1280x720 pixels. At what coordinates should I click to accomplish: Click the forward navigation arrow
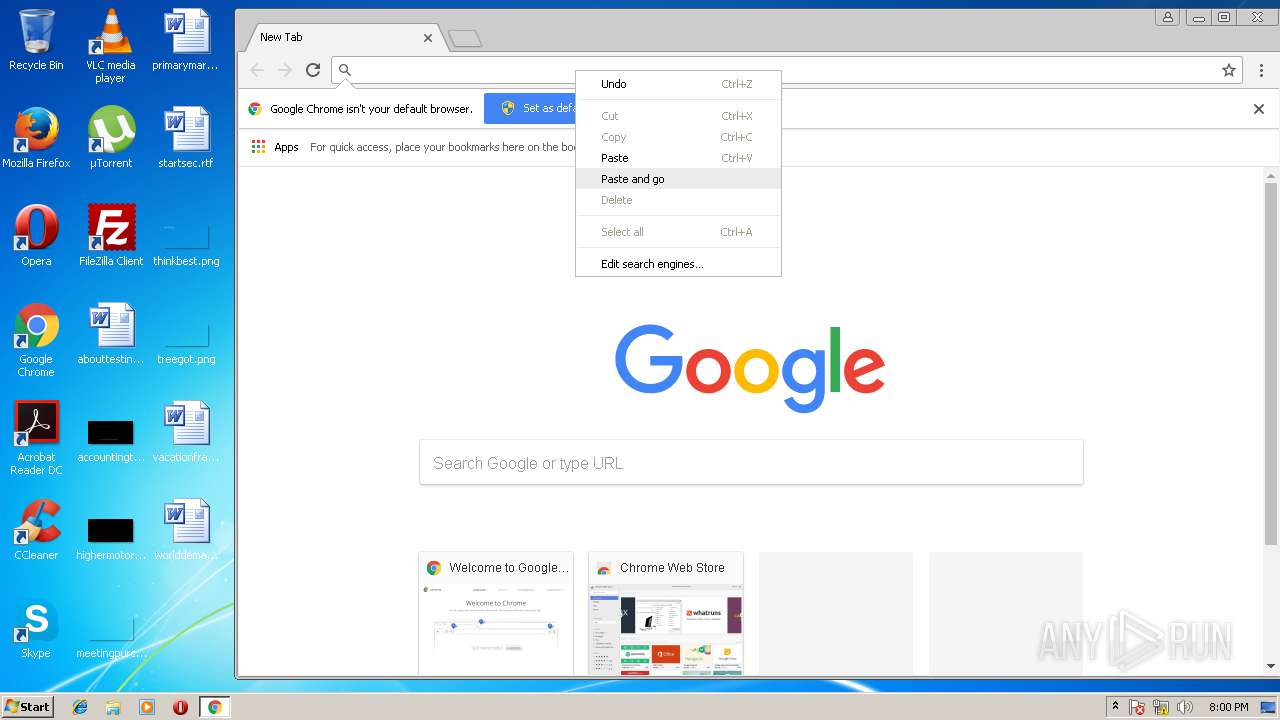click(x=285, y=70)
